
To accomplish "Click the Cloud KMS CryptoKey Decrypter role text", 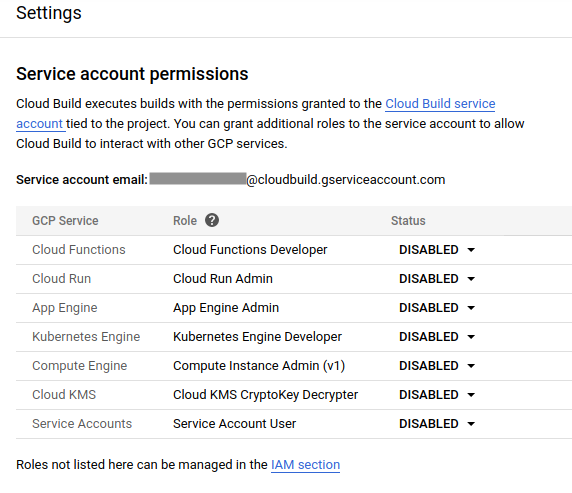I will tap(266, 395).
